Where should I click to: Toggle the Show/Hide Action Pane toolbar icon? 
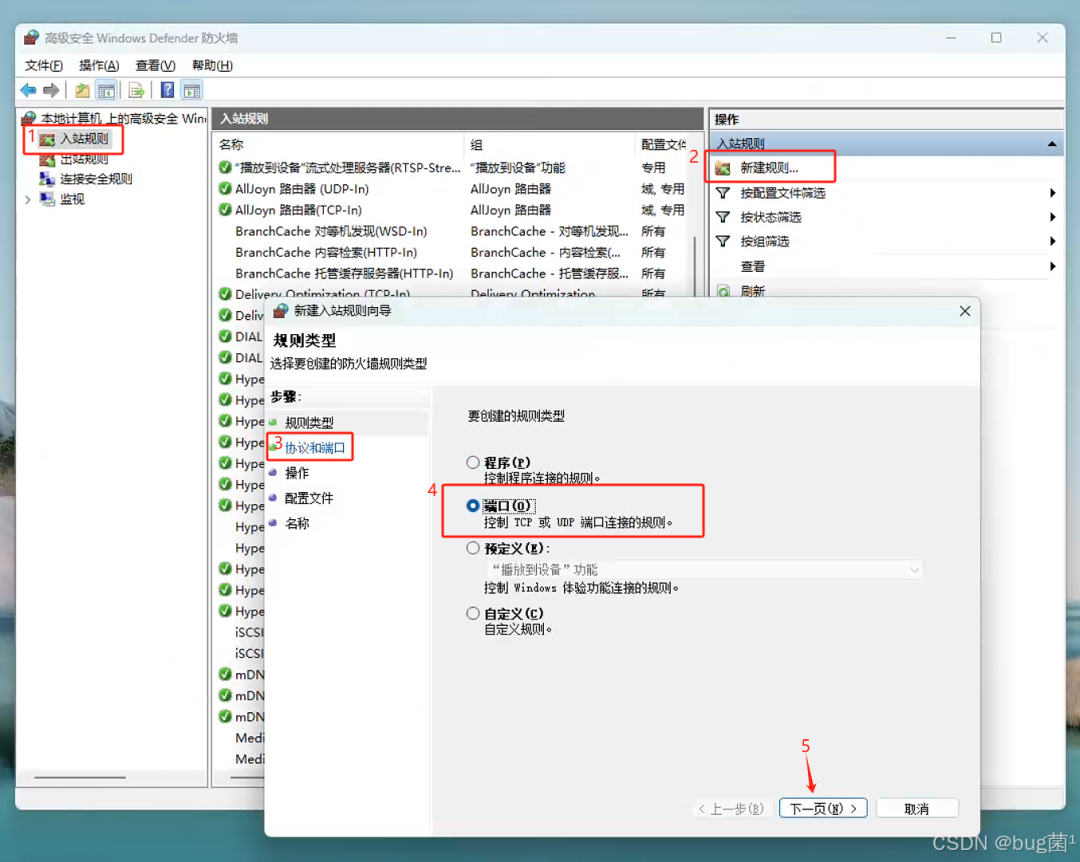[x=191, y=90]
